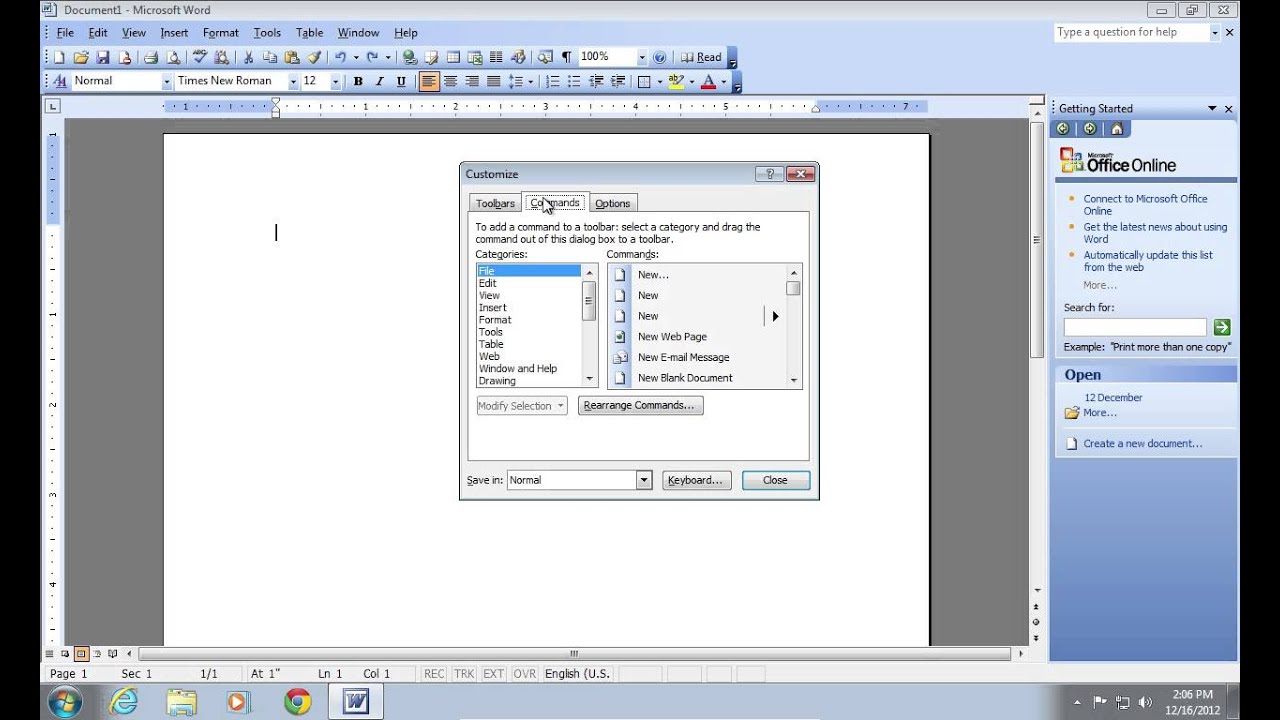The height and width of the screenshot is (720, 1280).
Task: Select New Web Page command
Action: point(672,337)
